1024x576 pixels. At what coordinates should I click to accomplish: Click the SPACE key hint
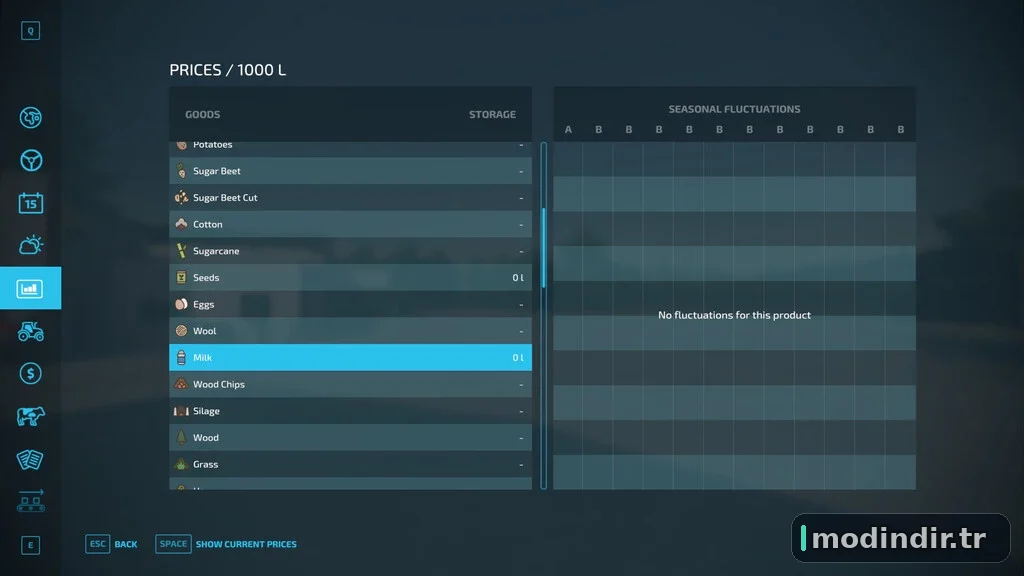[173, 544]
